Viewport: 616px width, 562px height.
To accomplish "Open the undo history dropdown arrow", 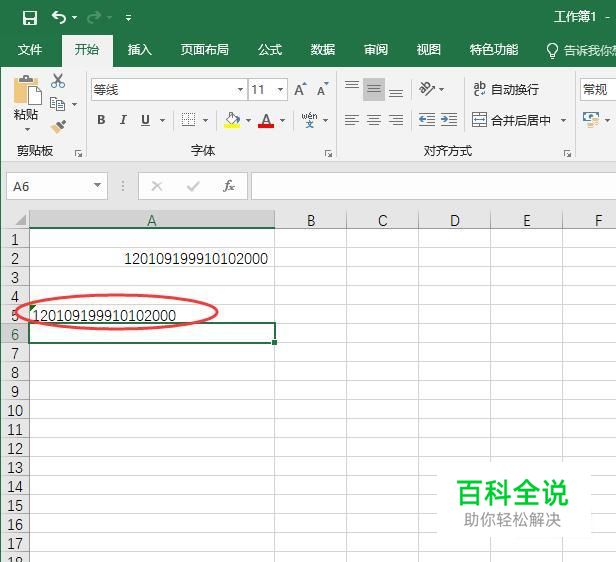I will [75, 18].
